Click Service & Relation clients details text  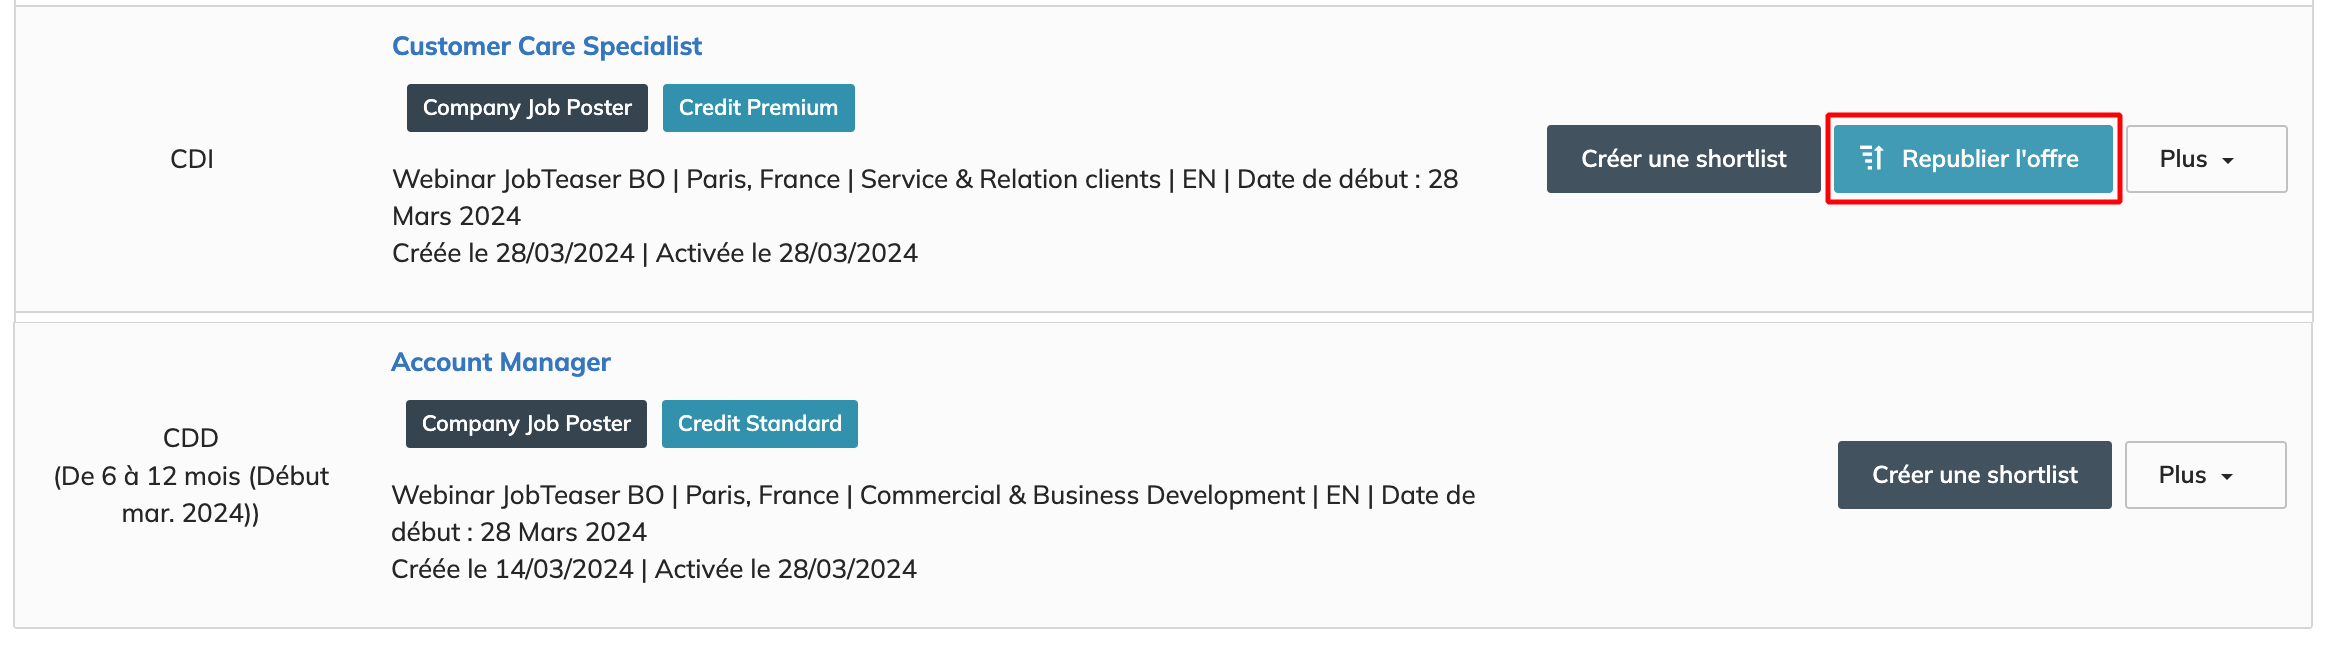pos(1010,179)
